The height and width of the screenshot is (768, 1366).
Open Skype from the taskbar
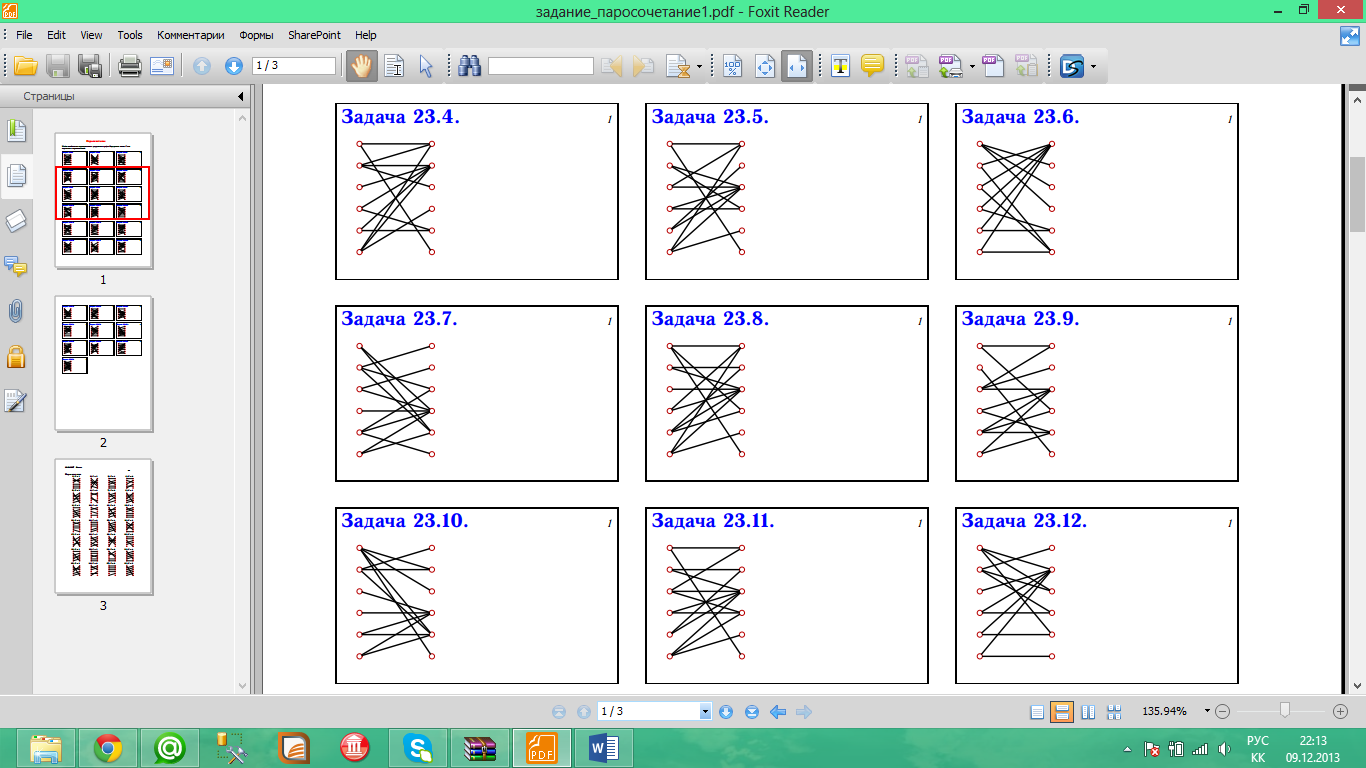[x=418, y=748]
